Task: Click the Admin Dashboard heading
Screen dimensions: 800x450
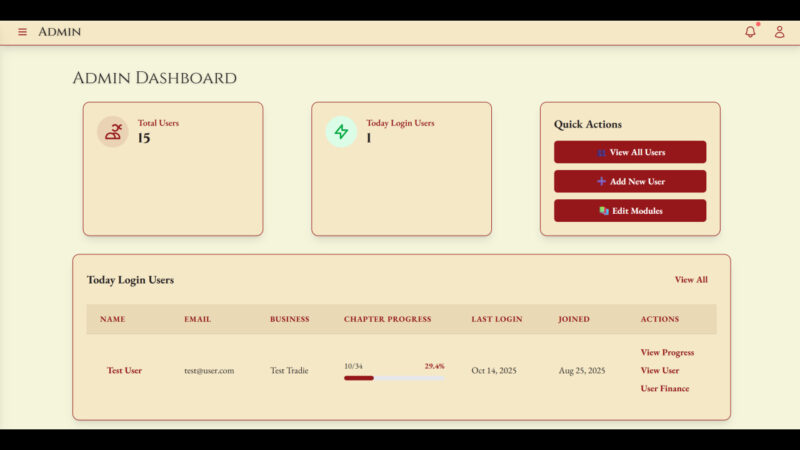Action: (x=155, y=78)
